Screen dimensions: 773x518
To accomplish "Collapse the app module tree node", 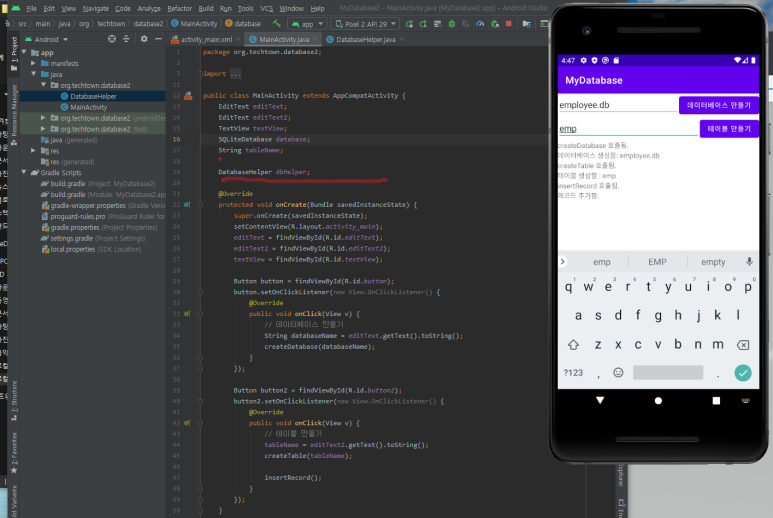I will 24,52.
